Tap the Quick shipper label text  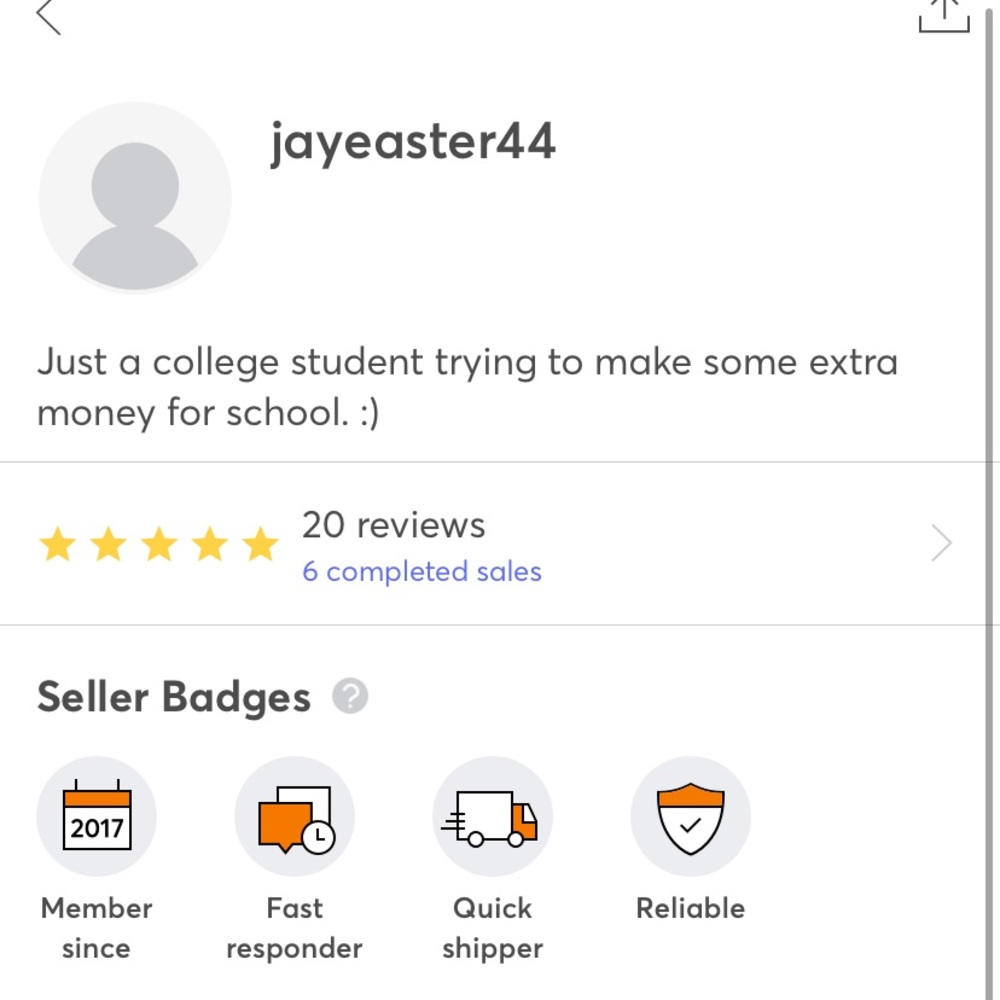click(x=492, y=928)
